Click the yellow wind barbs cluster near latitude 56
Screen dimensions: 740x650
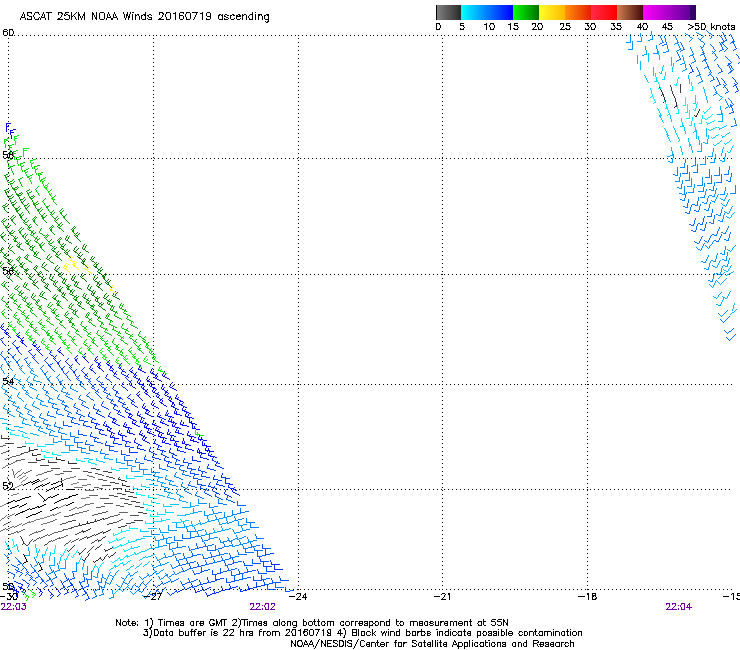(x=76, y=266)
